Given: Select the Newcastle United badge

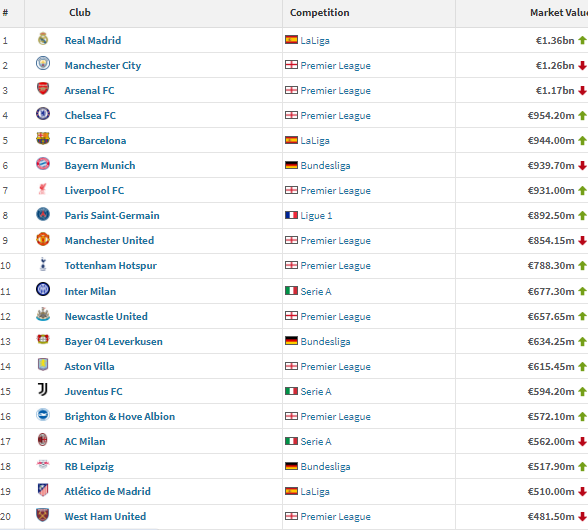Looking at the screenshot, I should 43,314.
